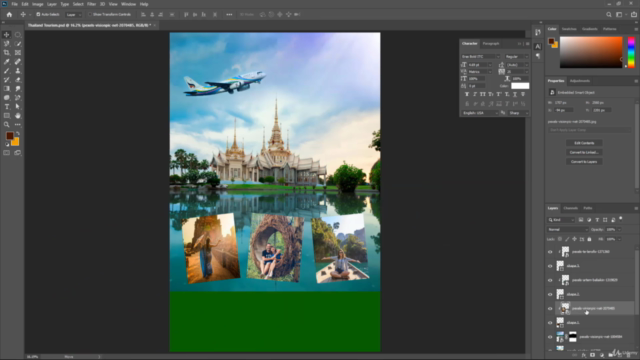640x360 pixels.
Task: Select the Gradient tool
Action: (x=7, y=89)
